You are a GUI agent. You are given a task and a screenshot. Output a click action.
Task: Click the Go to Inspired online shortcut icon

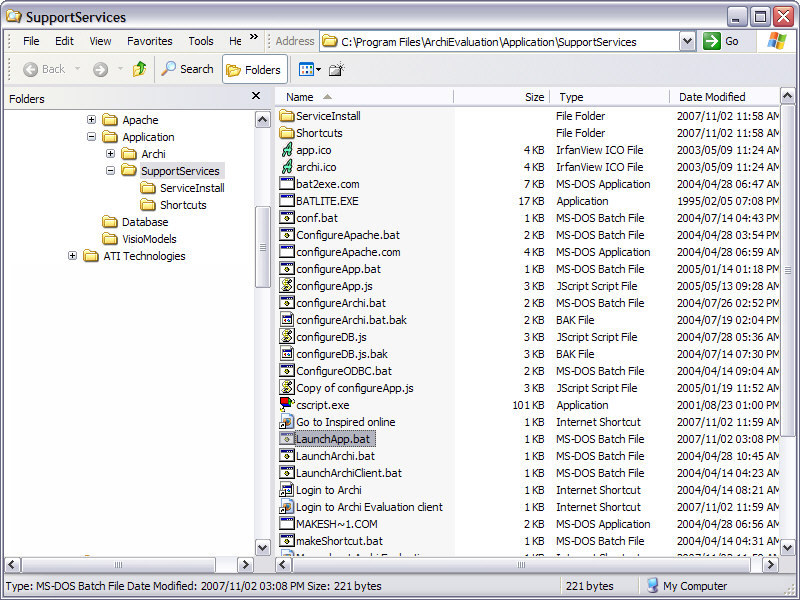[287, 422]
